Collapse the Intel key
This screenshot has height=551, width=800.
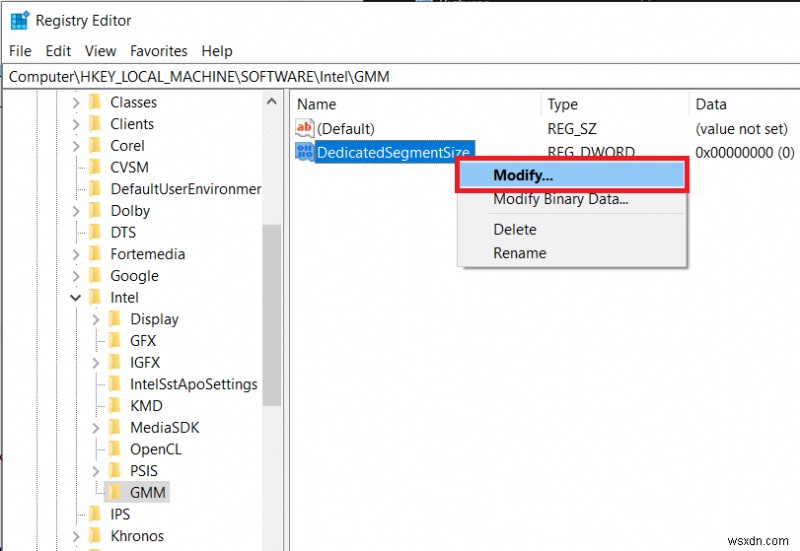(x=76, y=298)
